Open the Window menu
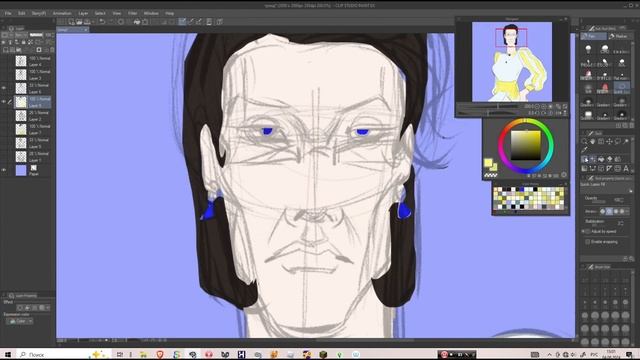640x360 pixels. [151, 13]
